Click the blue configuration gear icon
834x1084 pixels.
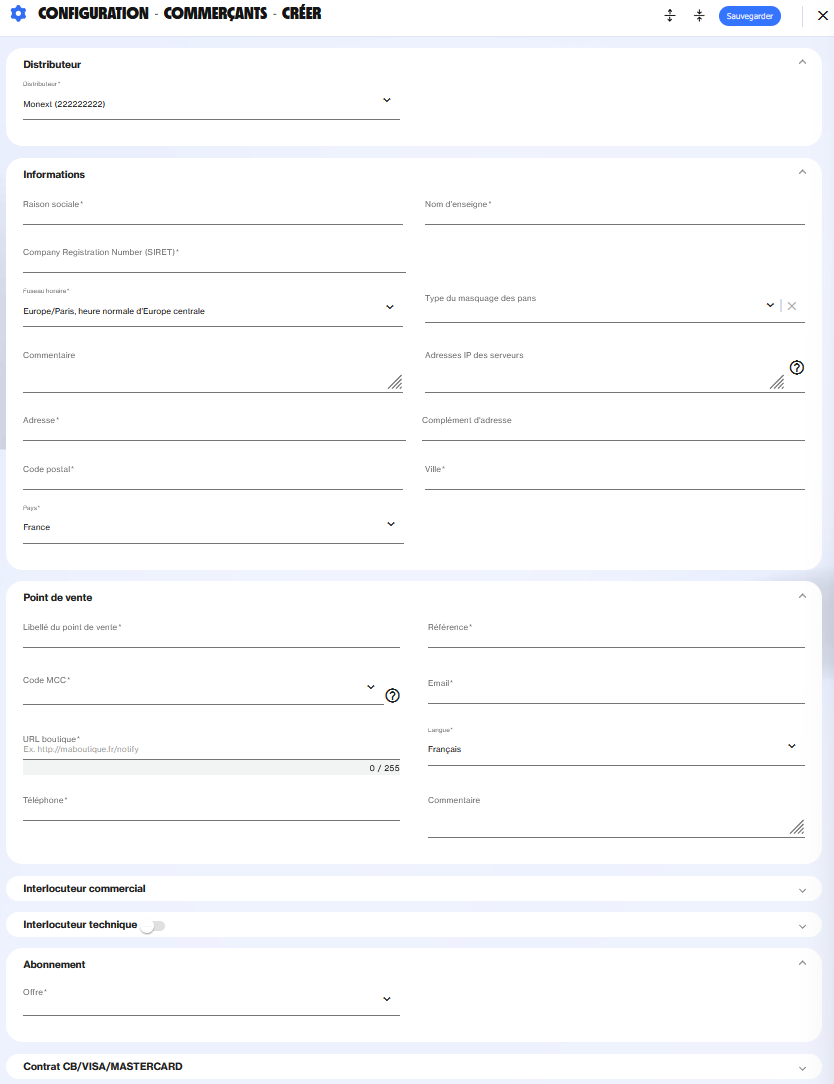tap(17, 15)
